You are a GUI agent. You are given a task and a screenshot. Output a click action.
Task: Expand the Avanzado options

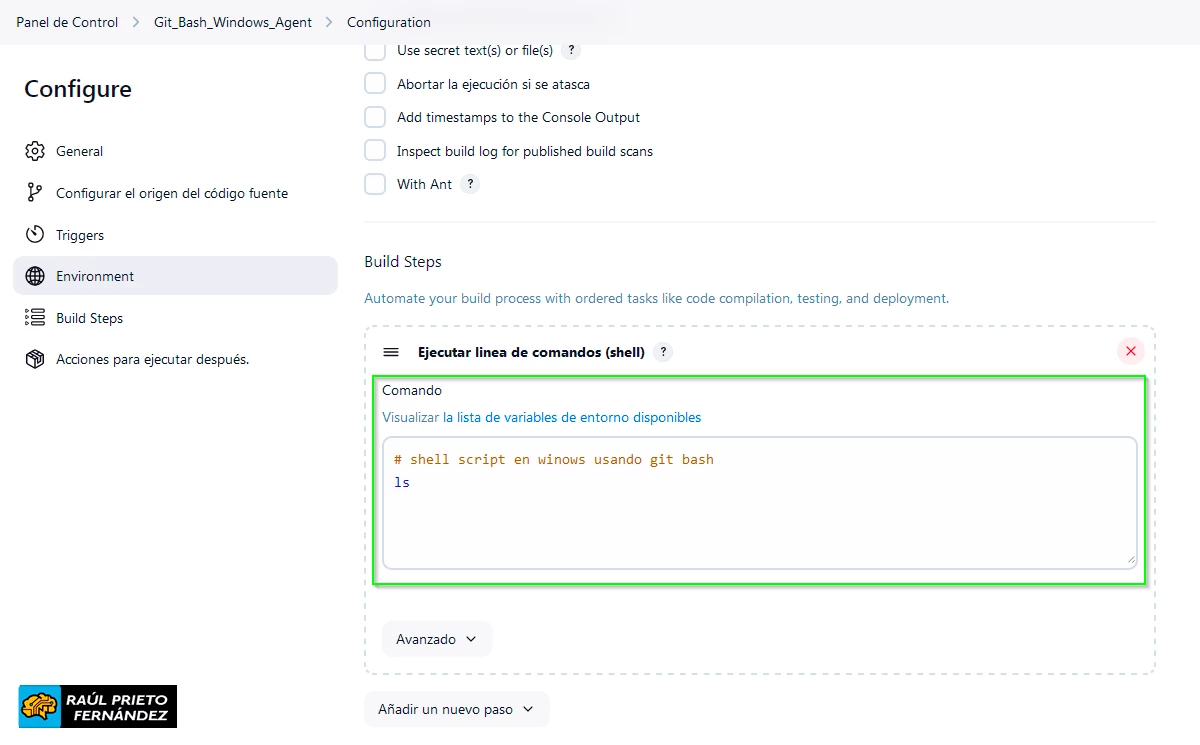[437, 638]
